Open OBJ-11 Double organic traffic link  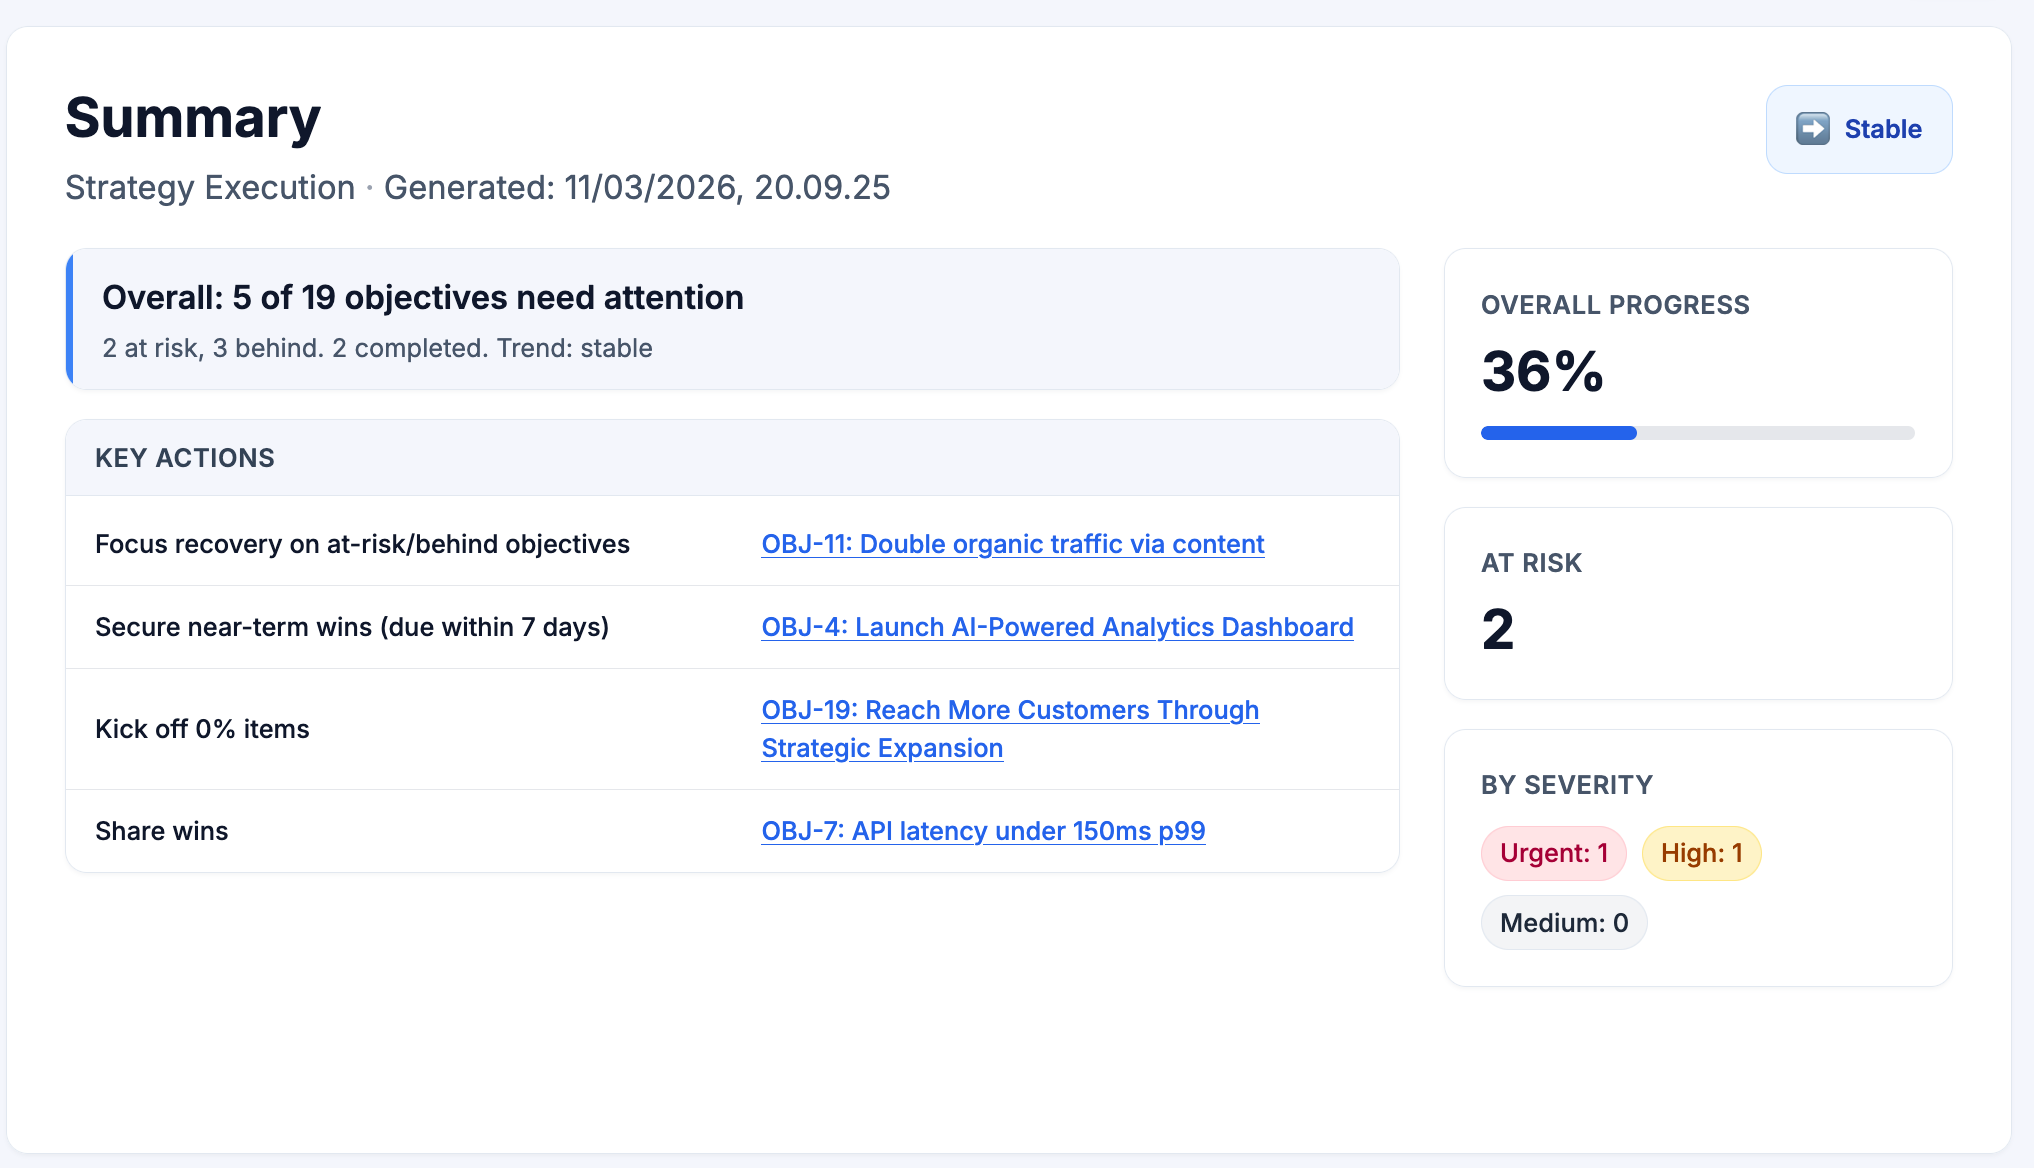[x=1012, y=544]
